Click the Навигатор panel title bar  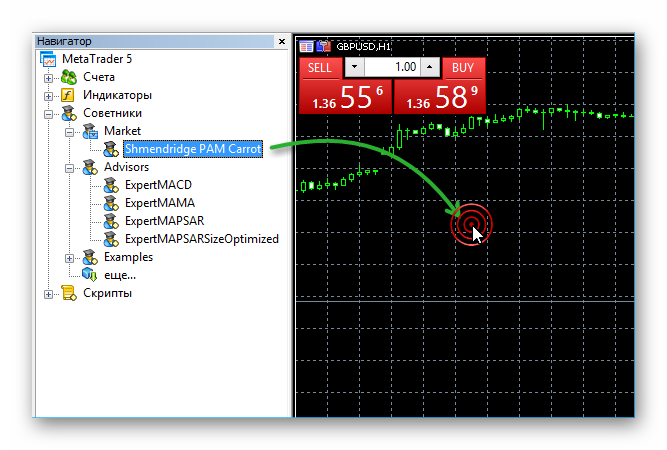tap(155, 41)
